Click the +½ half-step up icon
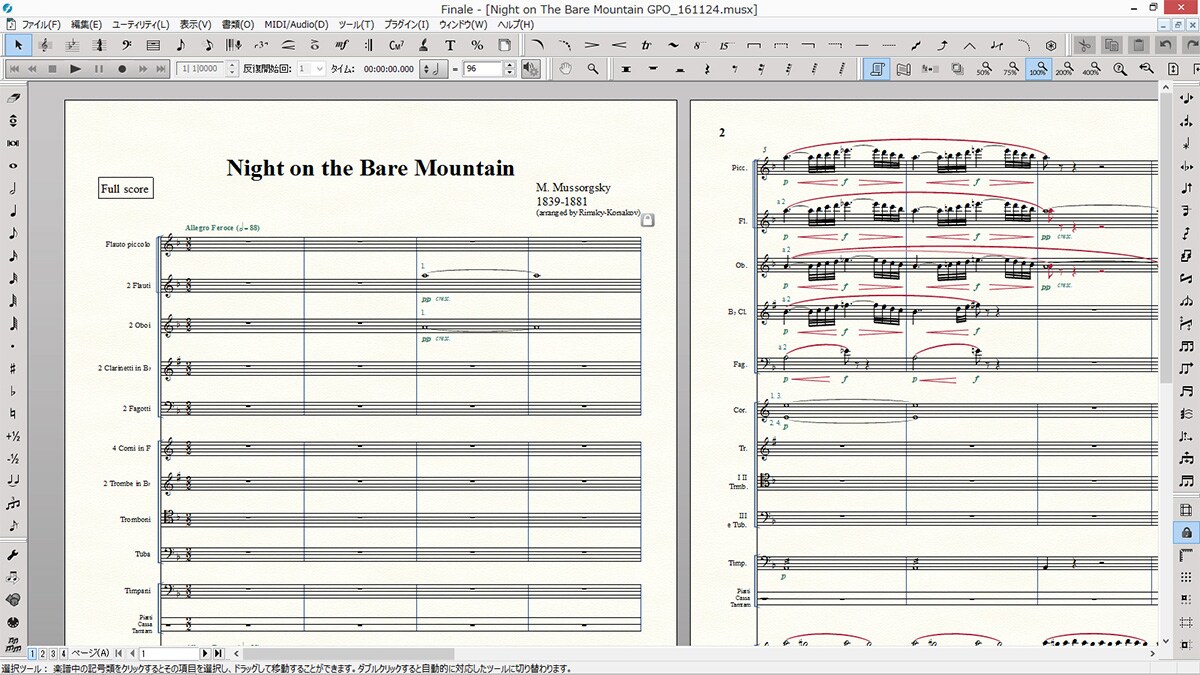Image resolution: width=1200 pixels, height=675 pixels. tap(13, 436)
